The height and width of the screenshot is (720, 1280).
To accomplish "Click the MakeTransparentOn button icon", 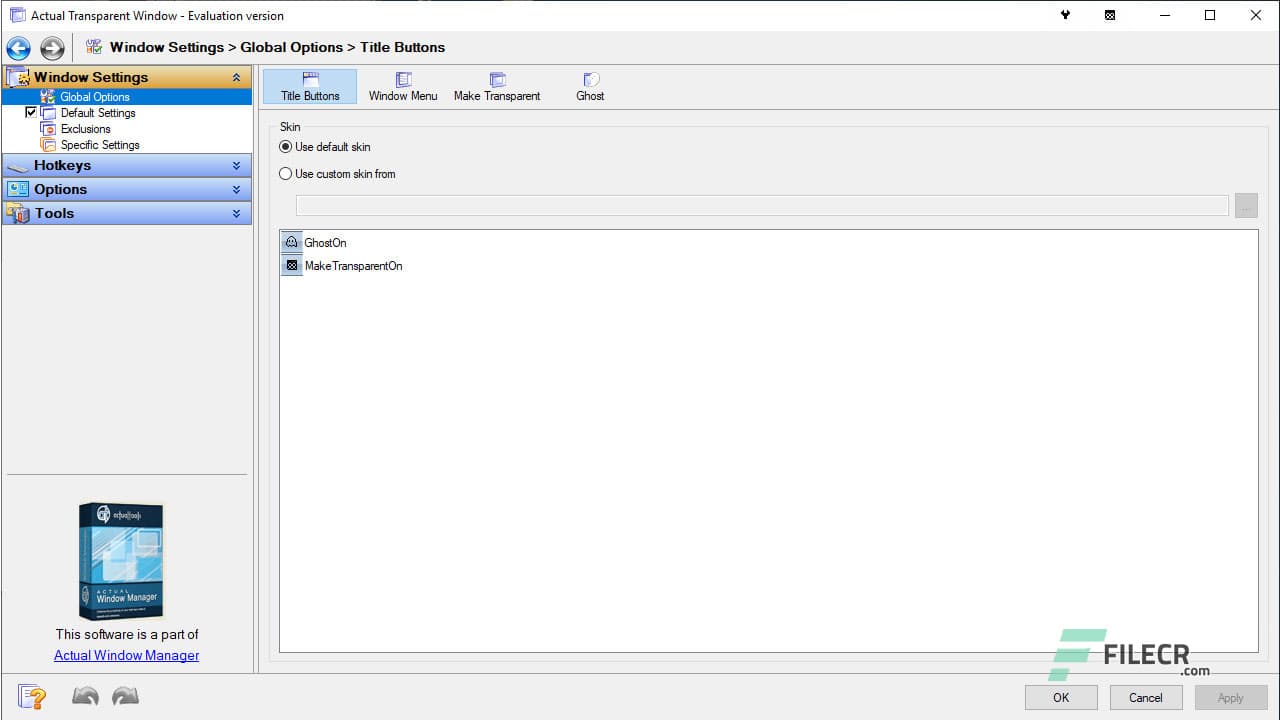I will point(291,265).
